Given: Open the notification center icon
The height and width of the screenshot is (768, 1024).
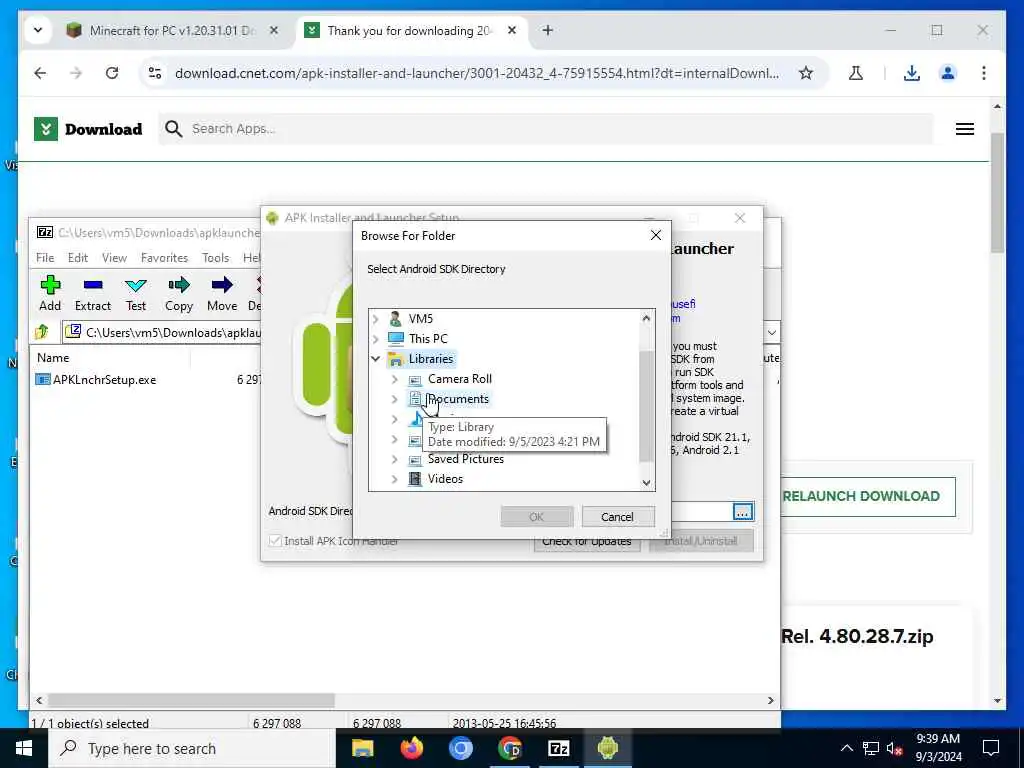Looking at the screenshot, I should [x=991, y=748].
